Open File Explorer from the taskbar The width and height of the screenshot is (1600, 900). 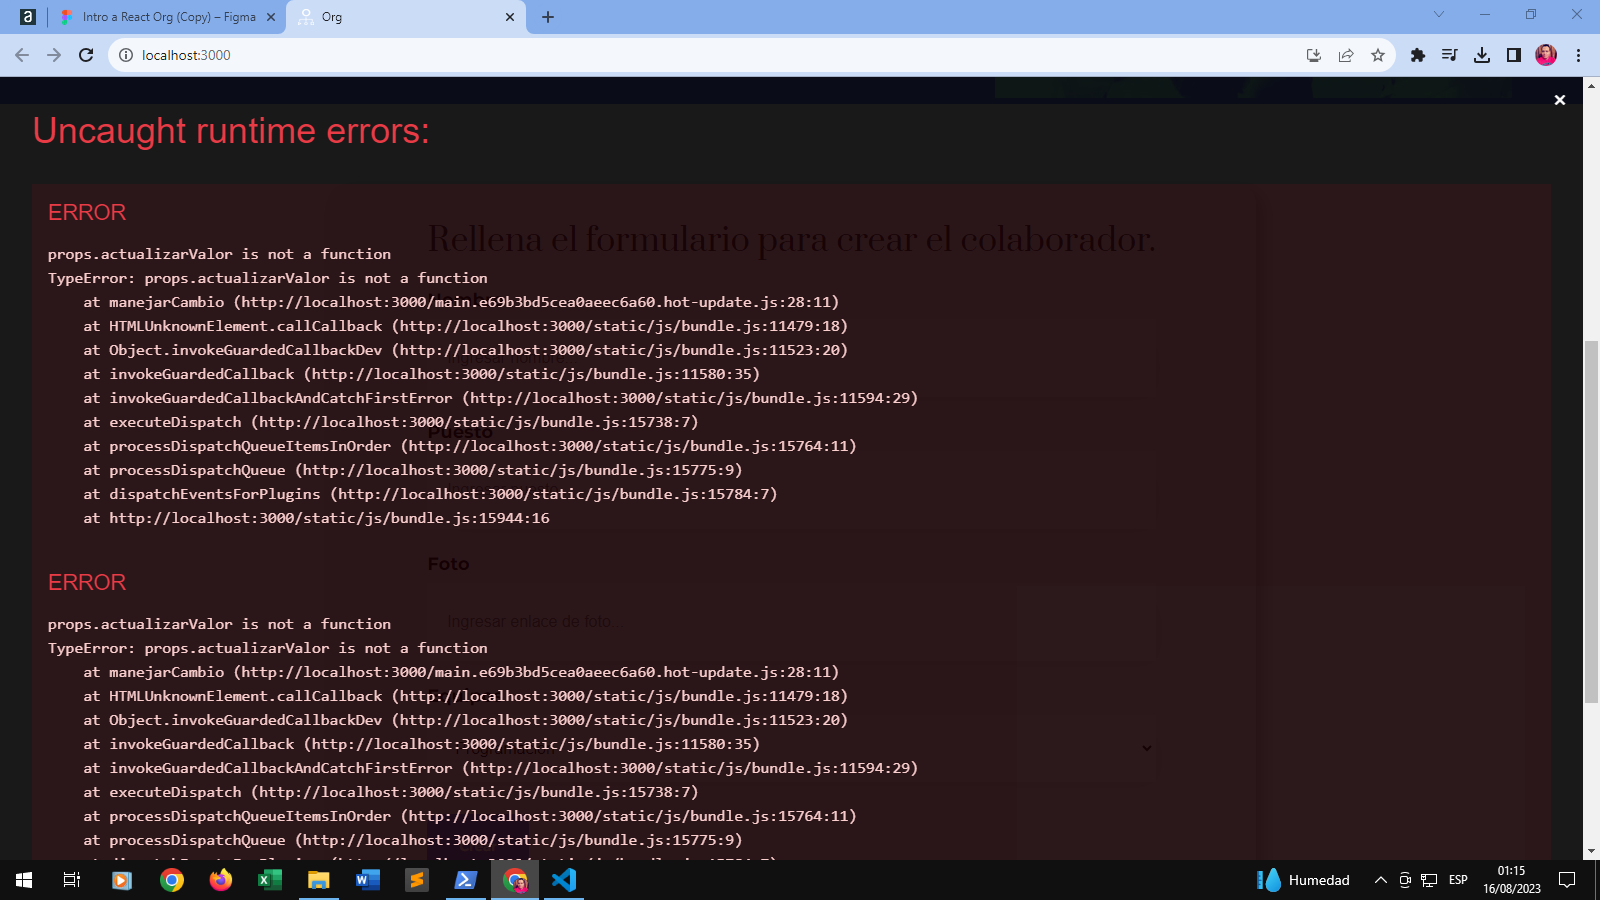pos(319,880)
